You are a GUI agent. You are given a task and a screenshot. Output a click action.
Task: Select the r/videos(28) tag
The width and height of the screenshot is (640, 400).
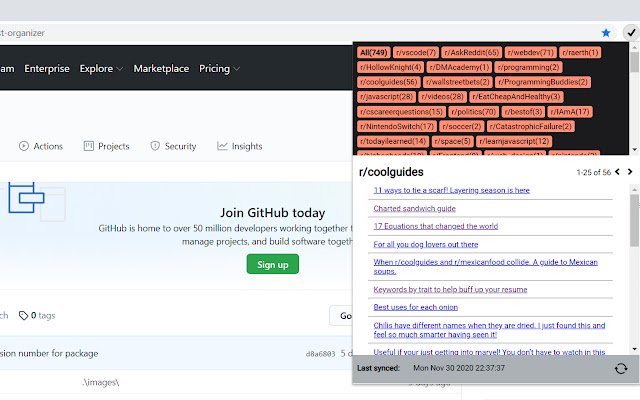tap(442, 96)
